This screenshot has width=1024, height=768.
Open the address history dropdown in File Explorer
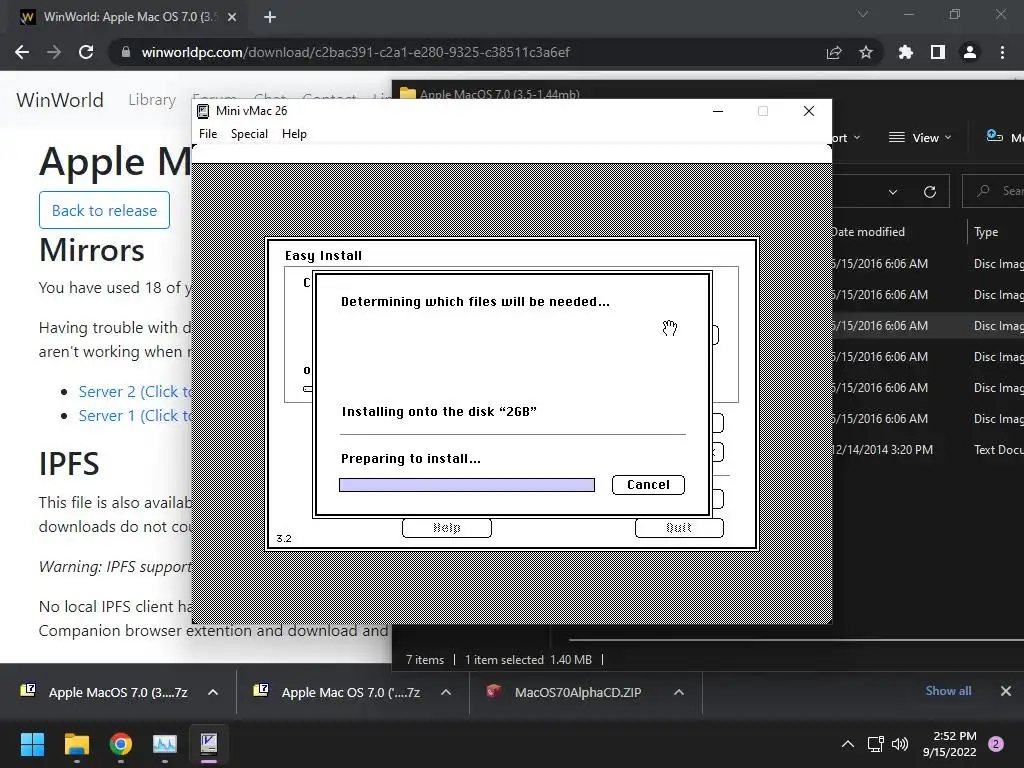coord(893,192)
